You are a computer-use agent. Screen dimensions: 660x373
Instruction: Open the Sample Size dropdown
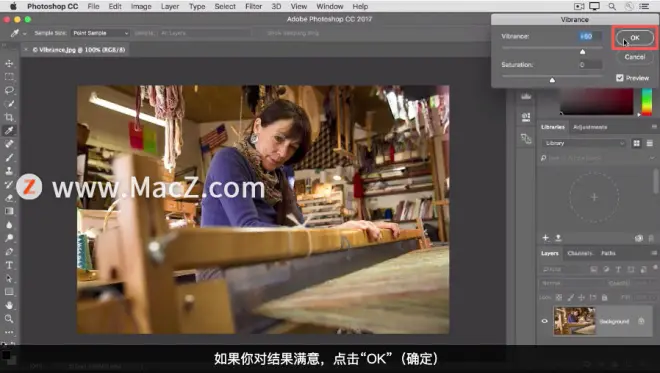(x=100, y=33)
